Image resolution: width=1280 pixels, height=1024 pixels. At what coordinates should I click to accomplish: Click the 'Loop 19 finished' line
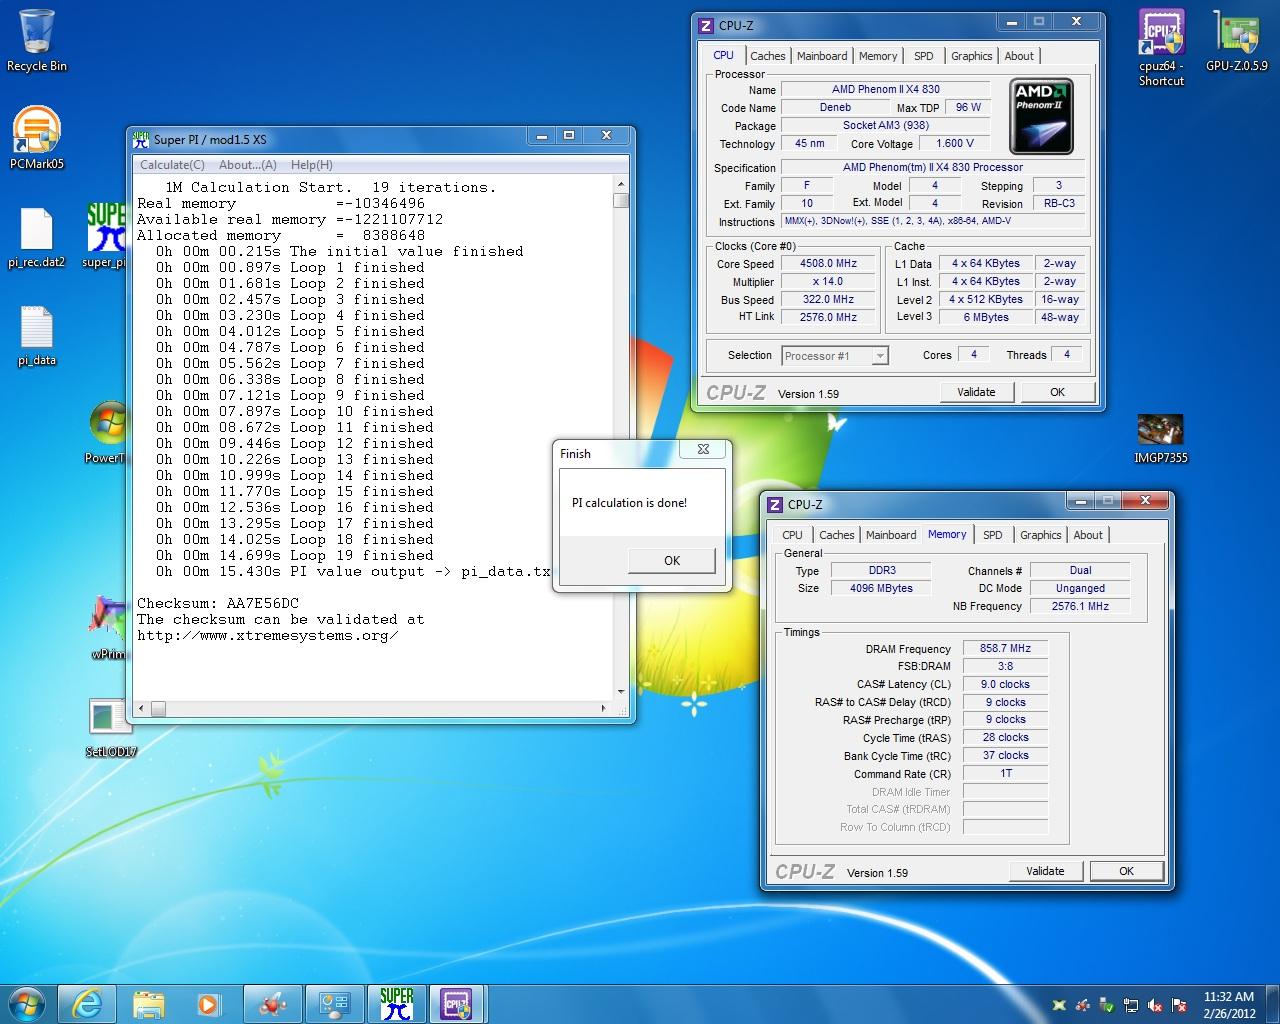(x=295, y=555)
